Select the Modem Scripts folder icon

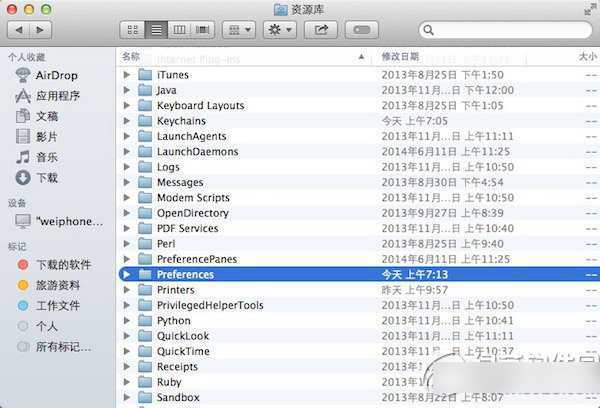[145, 197]
